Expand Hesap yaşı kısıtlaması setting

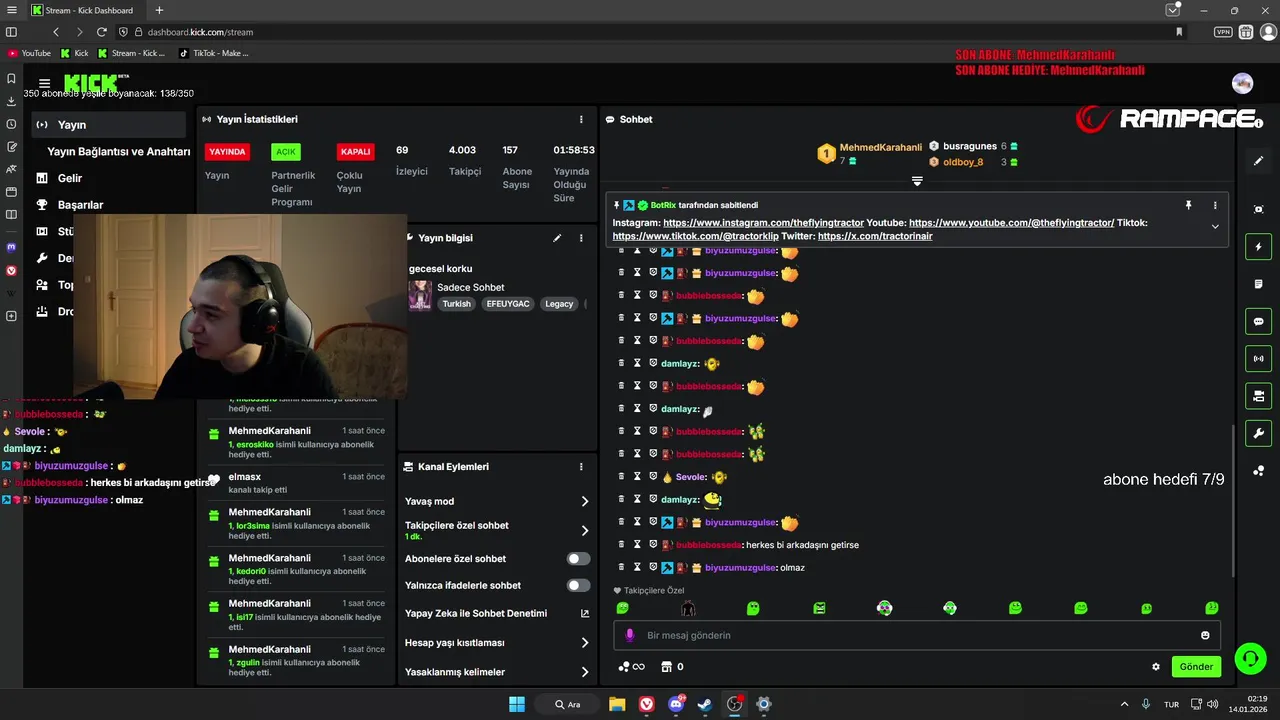[x=496, y=643]
